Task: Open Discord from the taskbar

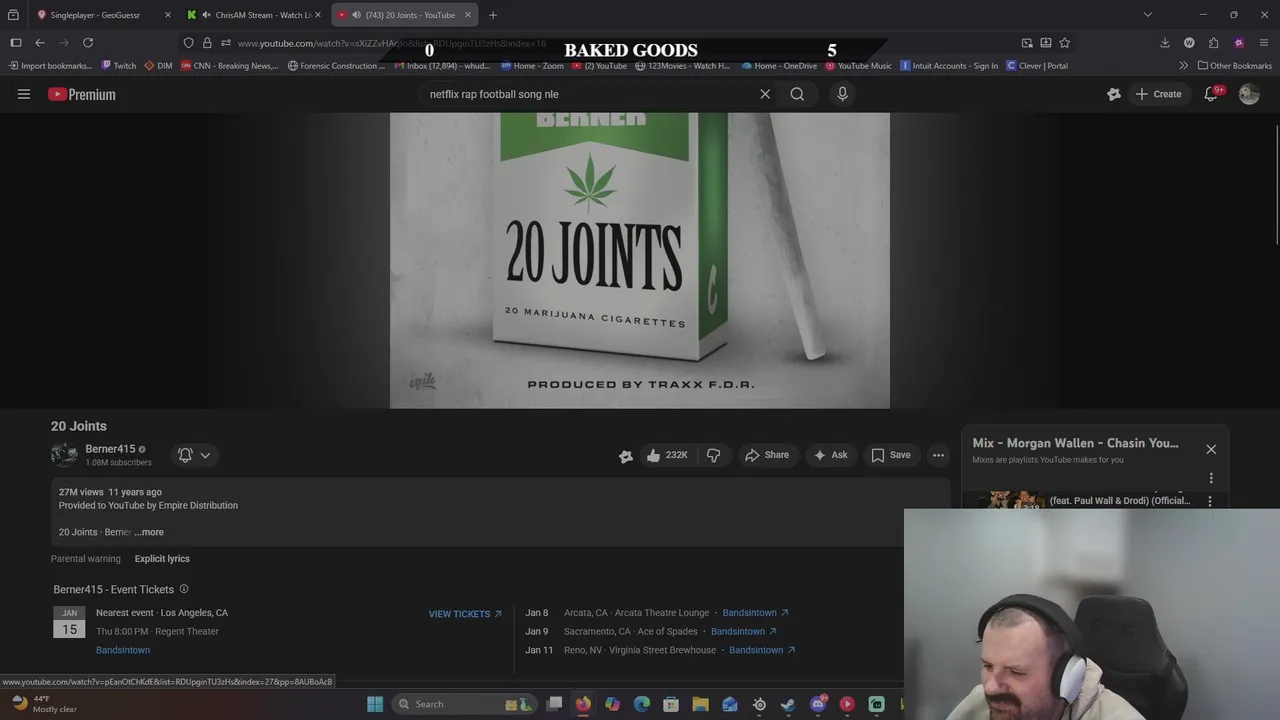Action: click(x=818, y=704)
